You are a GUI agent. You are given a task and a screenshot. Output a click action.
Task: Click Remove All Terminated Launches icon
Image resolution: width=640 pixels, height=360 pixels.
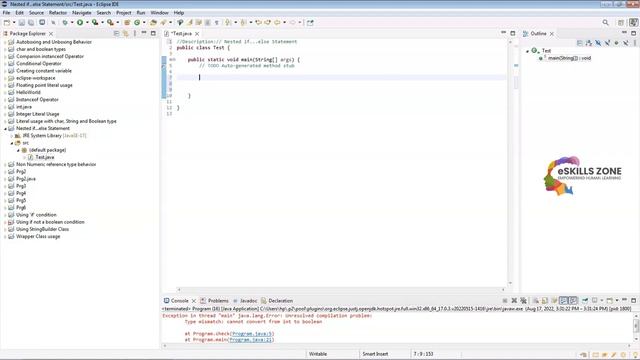pos(523,300)
